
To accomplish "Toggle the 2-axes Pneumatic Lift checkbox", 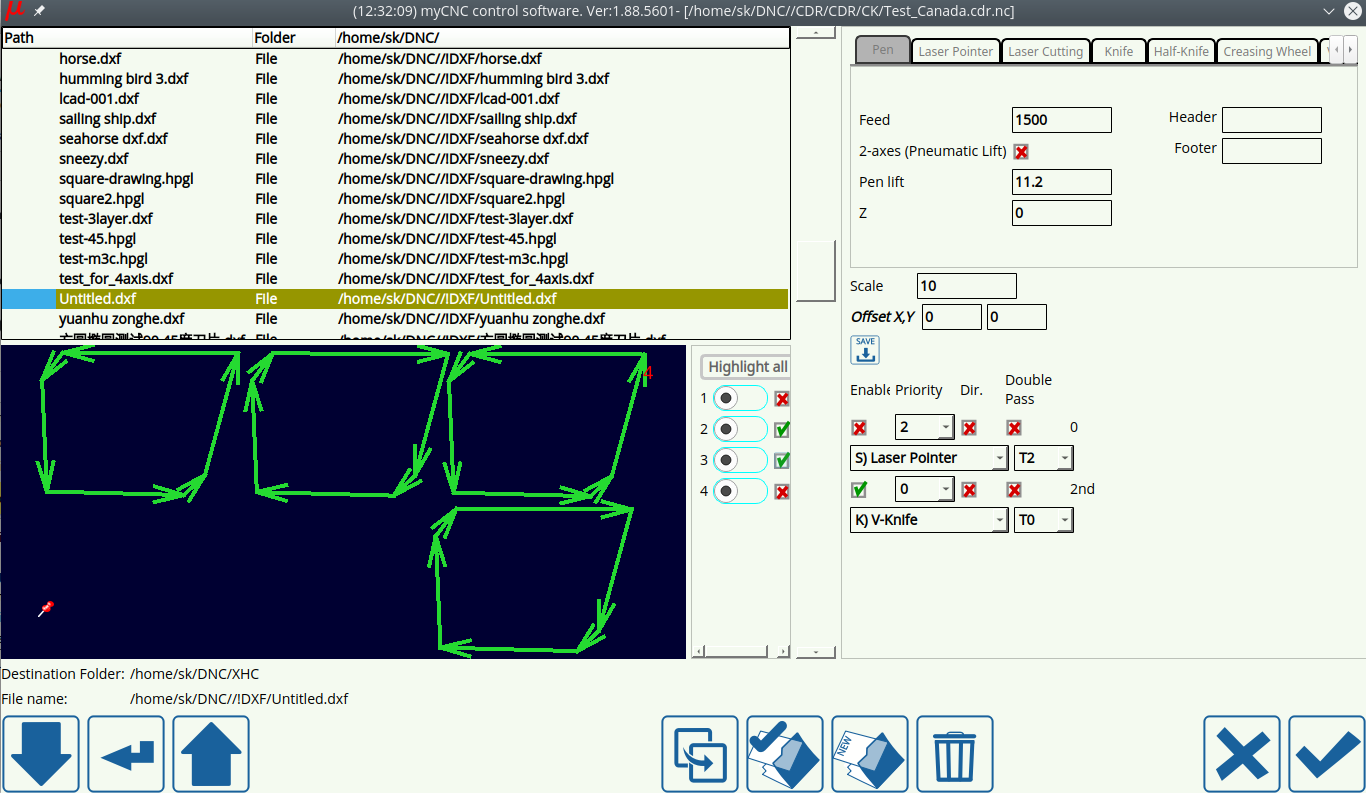I will 1021,152.
